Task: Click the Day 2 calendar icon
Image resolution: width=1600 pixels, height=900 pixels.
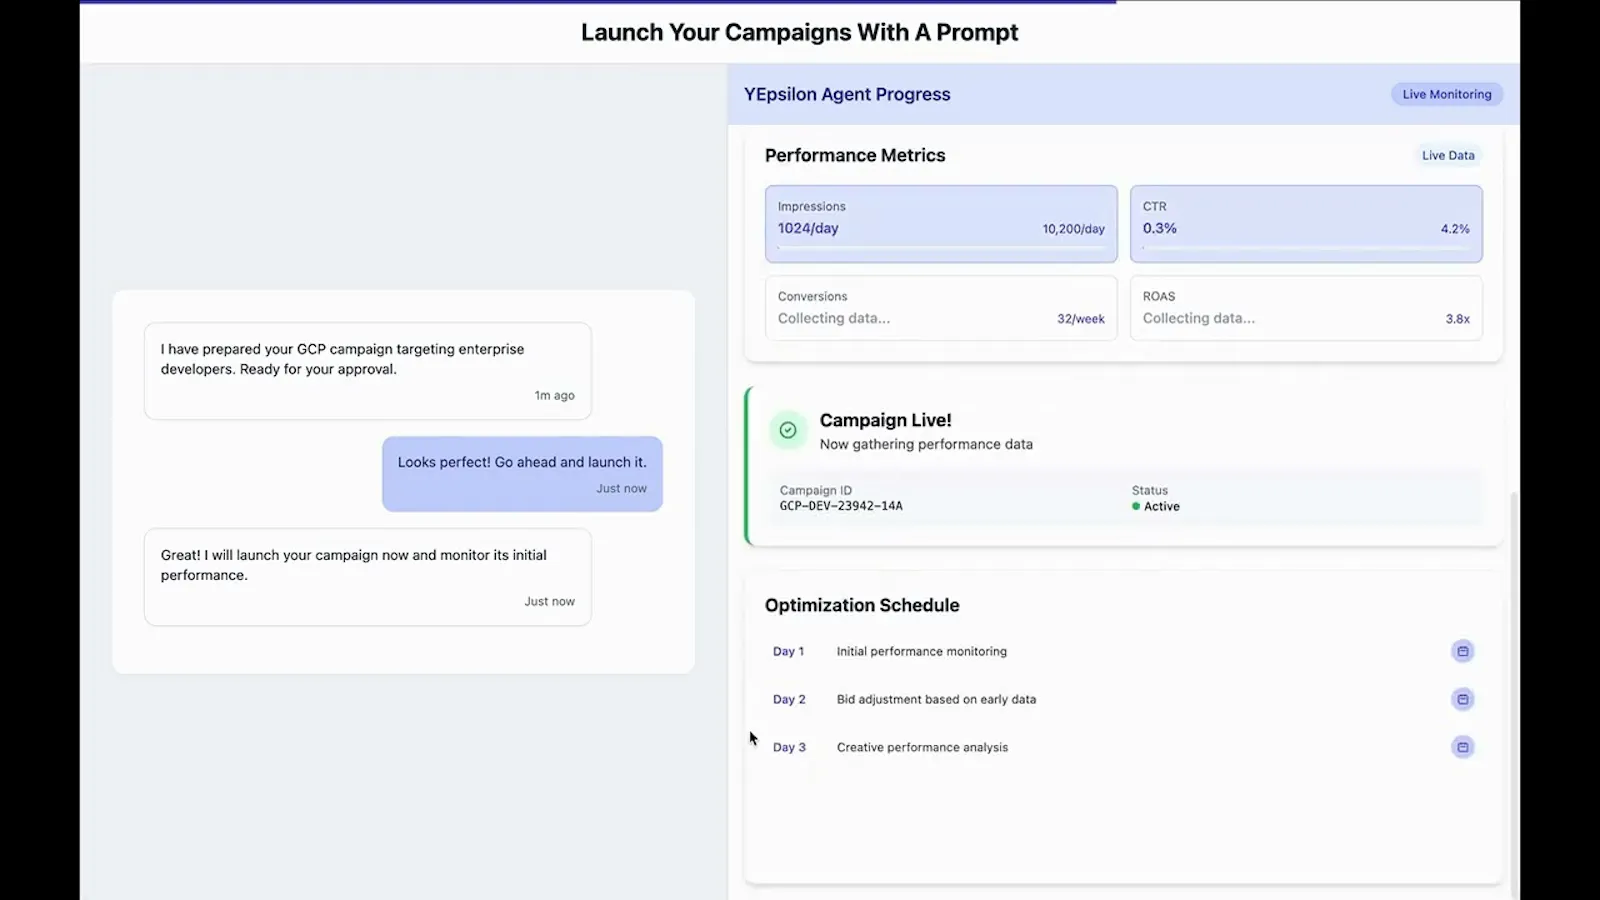Action: (x=1462, y=699)
